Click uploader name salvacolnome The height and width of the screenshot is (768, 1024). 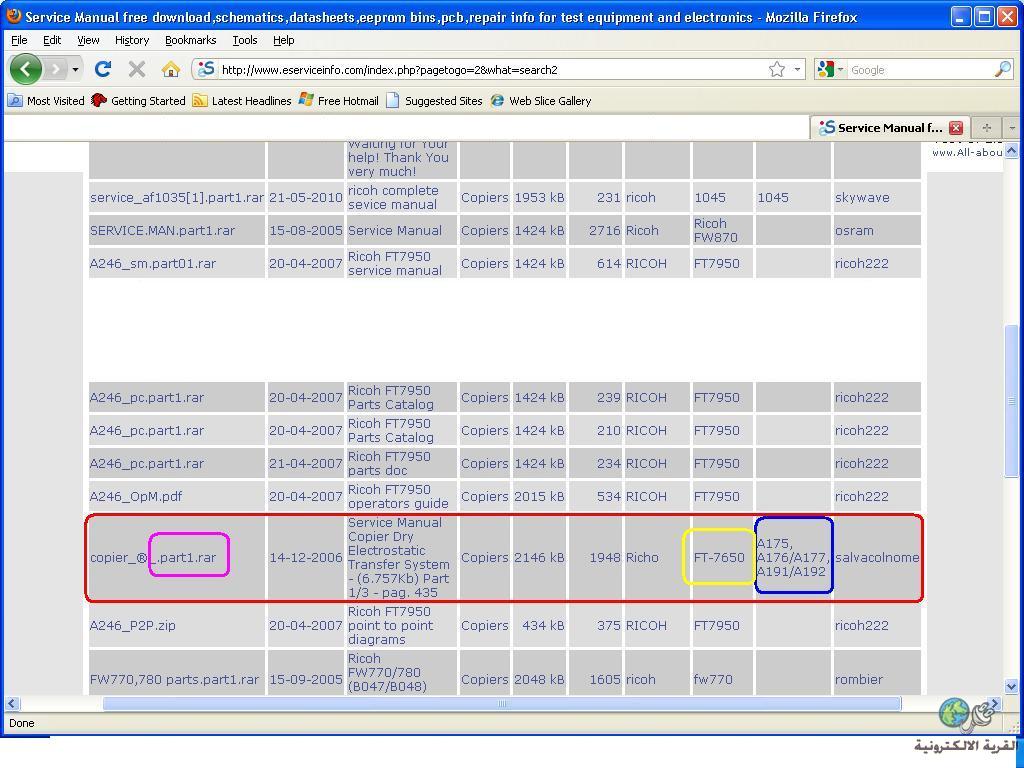coord(876,558)
